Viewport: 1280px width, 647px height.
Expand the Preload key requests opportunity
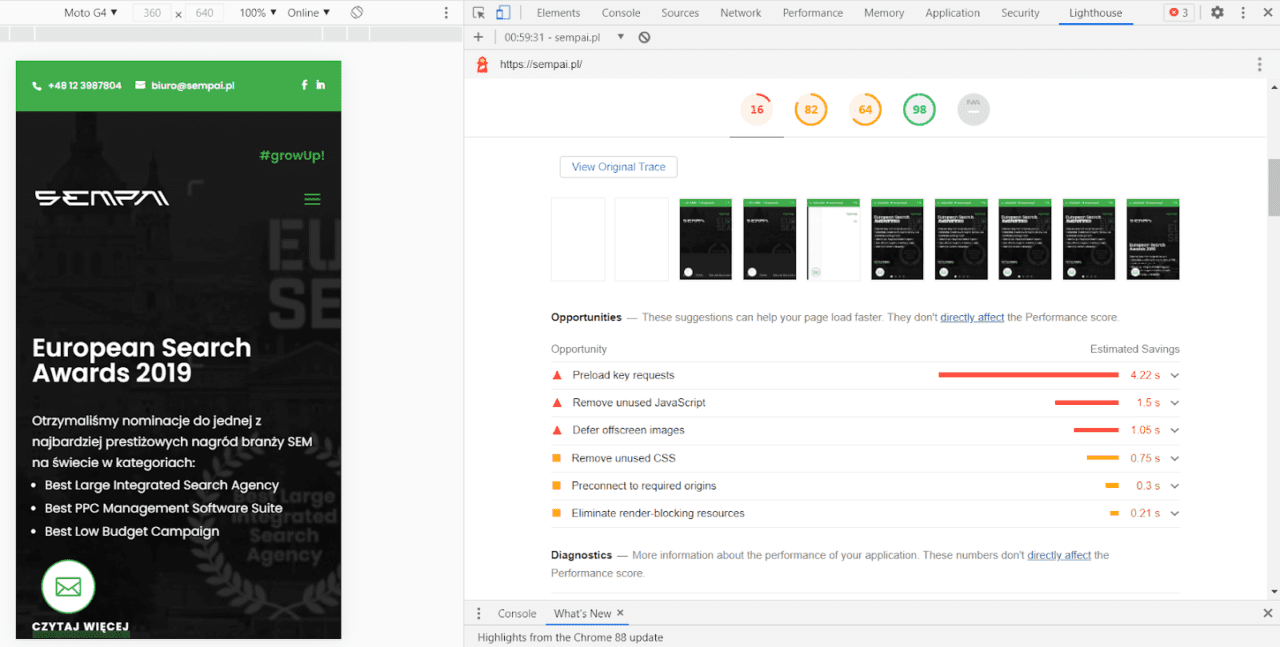pos(1175,375)
